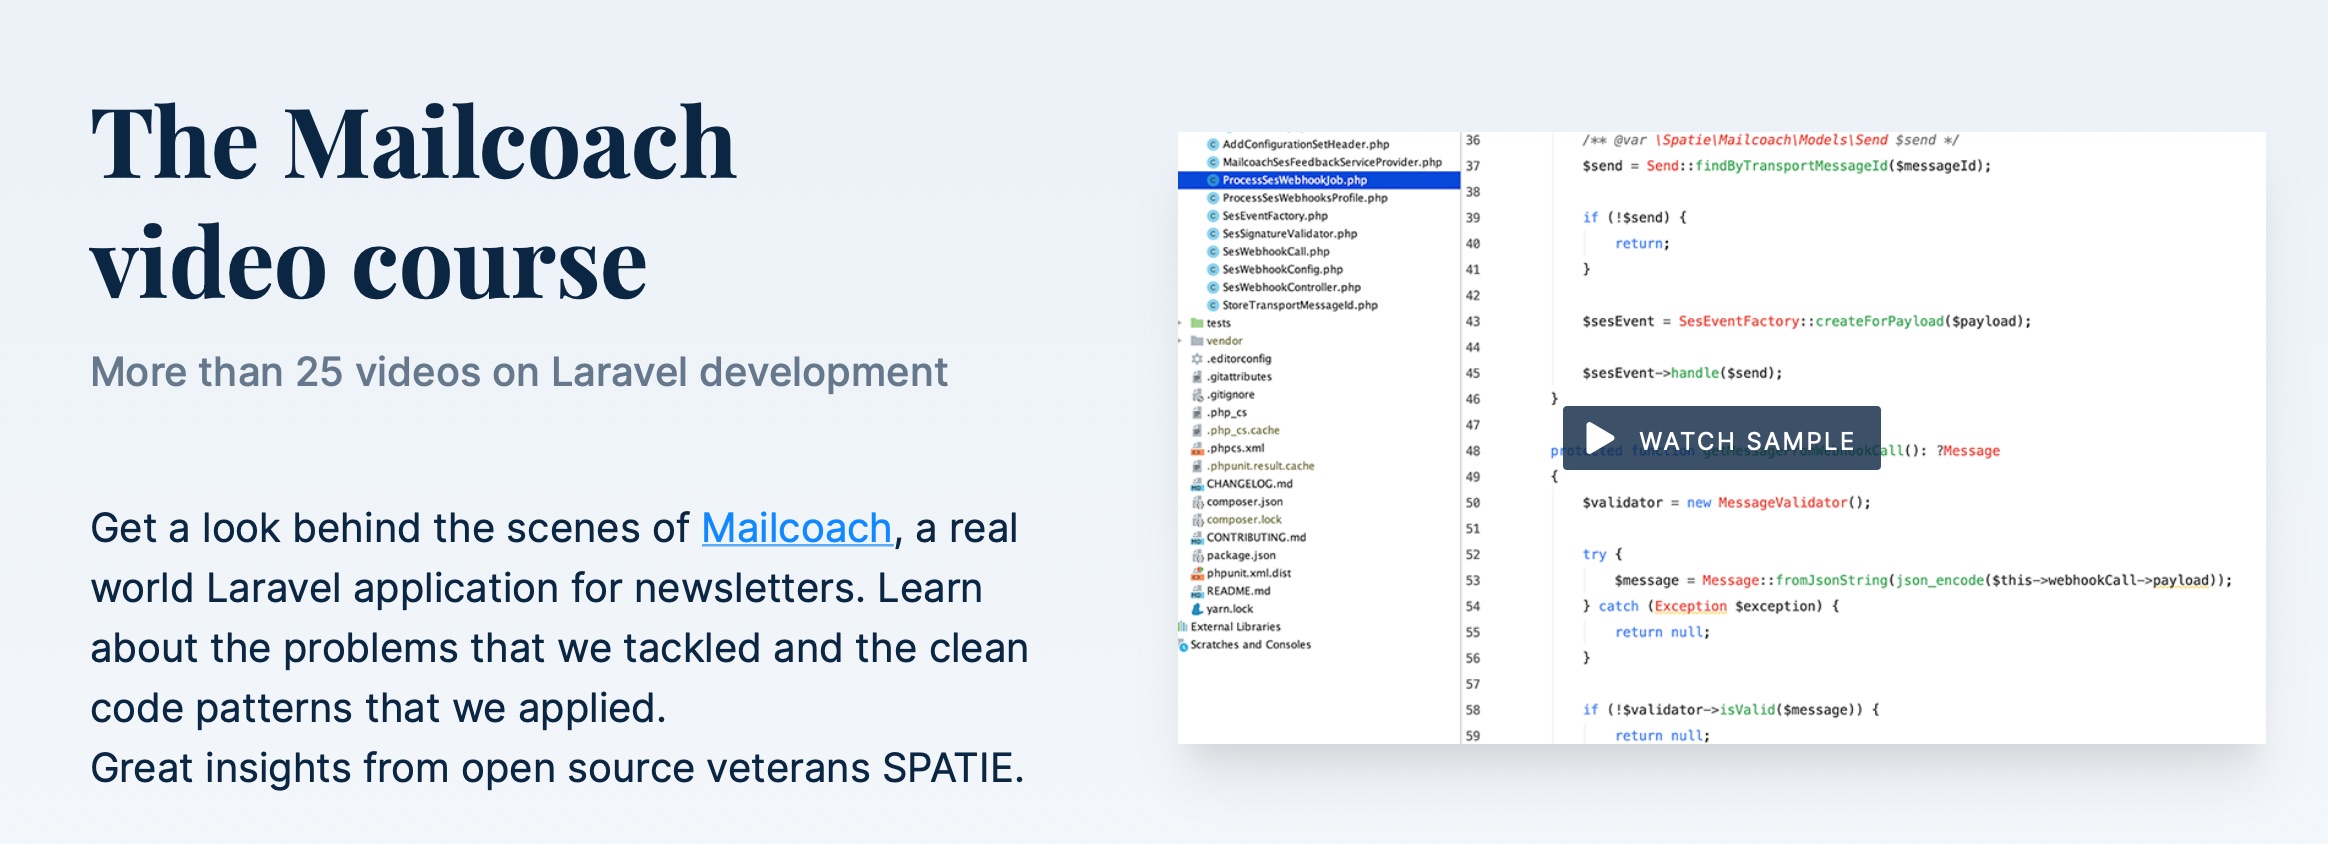Select Scratches and Consoles in the project tree

[x=1250, y=645]
